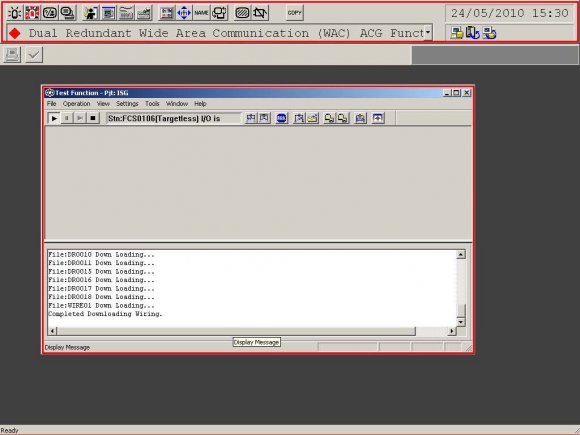
Task: Click the 'File:DR0015 Down Loading...' line
Action: click(101, 272)
